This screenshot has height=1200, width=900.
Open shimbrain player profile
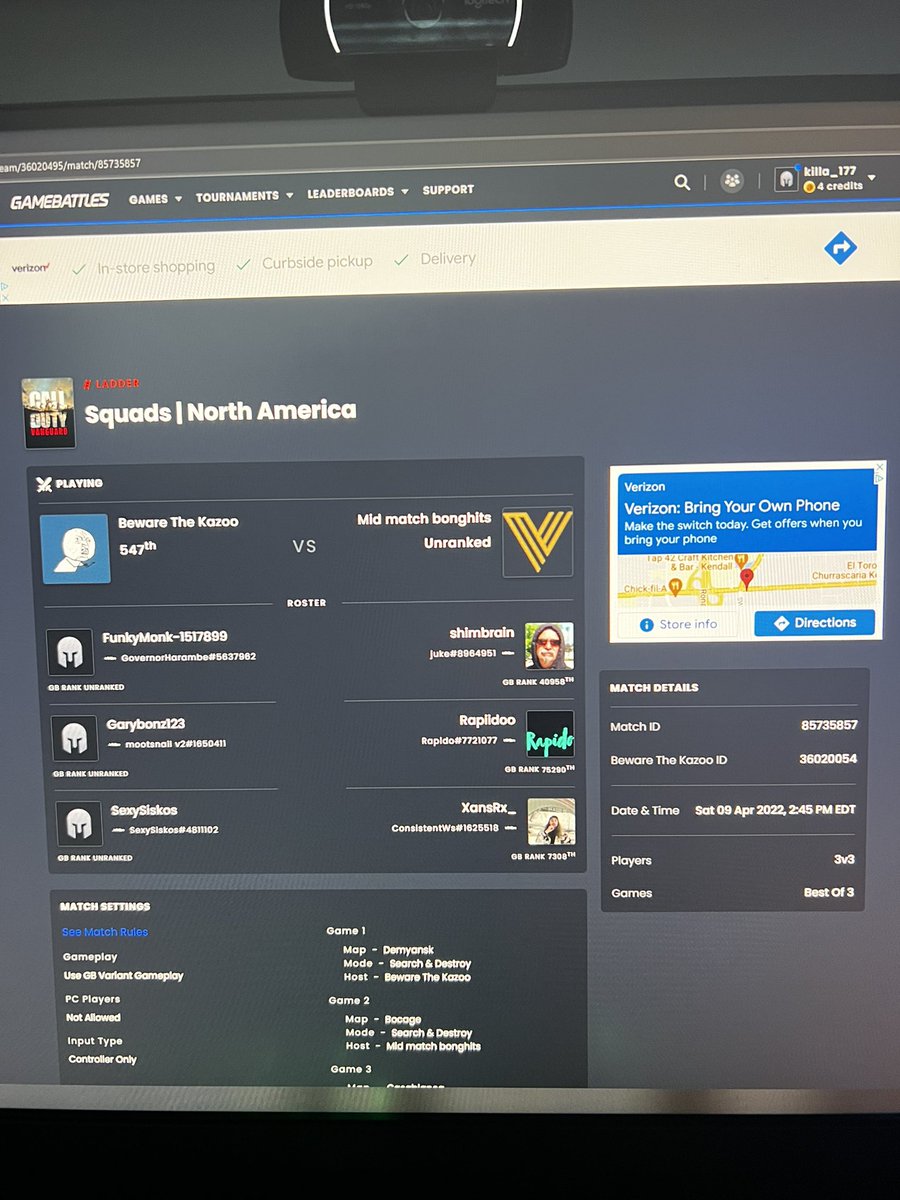point(482,633)
